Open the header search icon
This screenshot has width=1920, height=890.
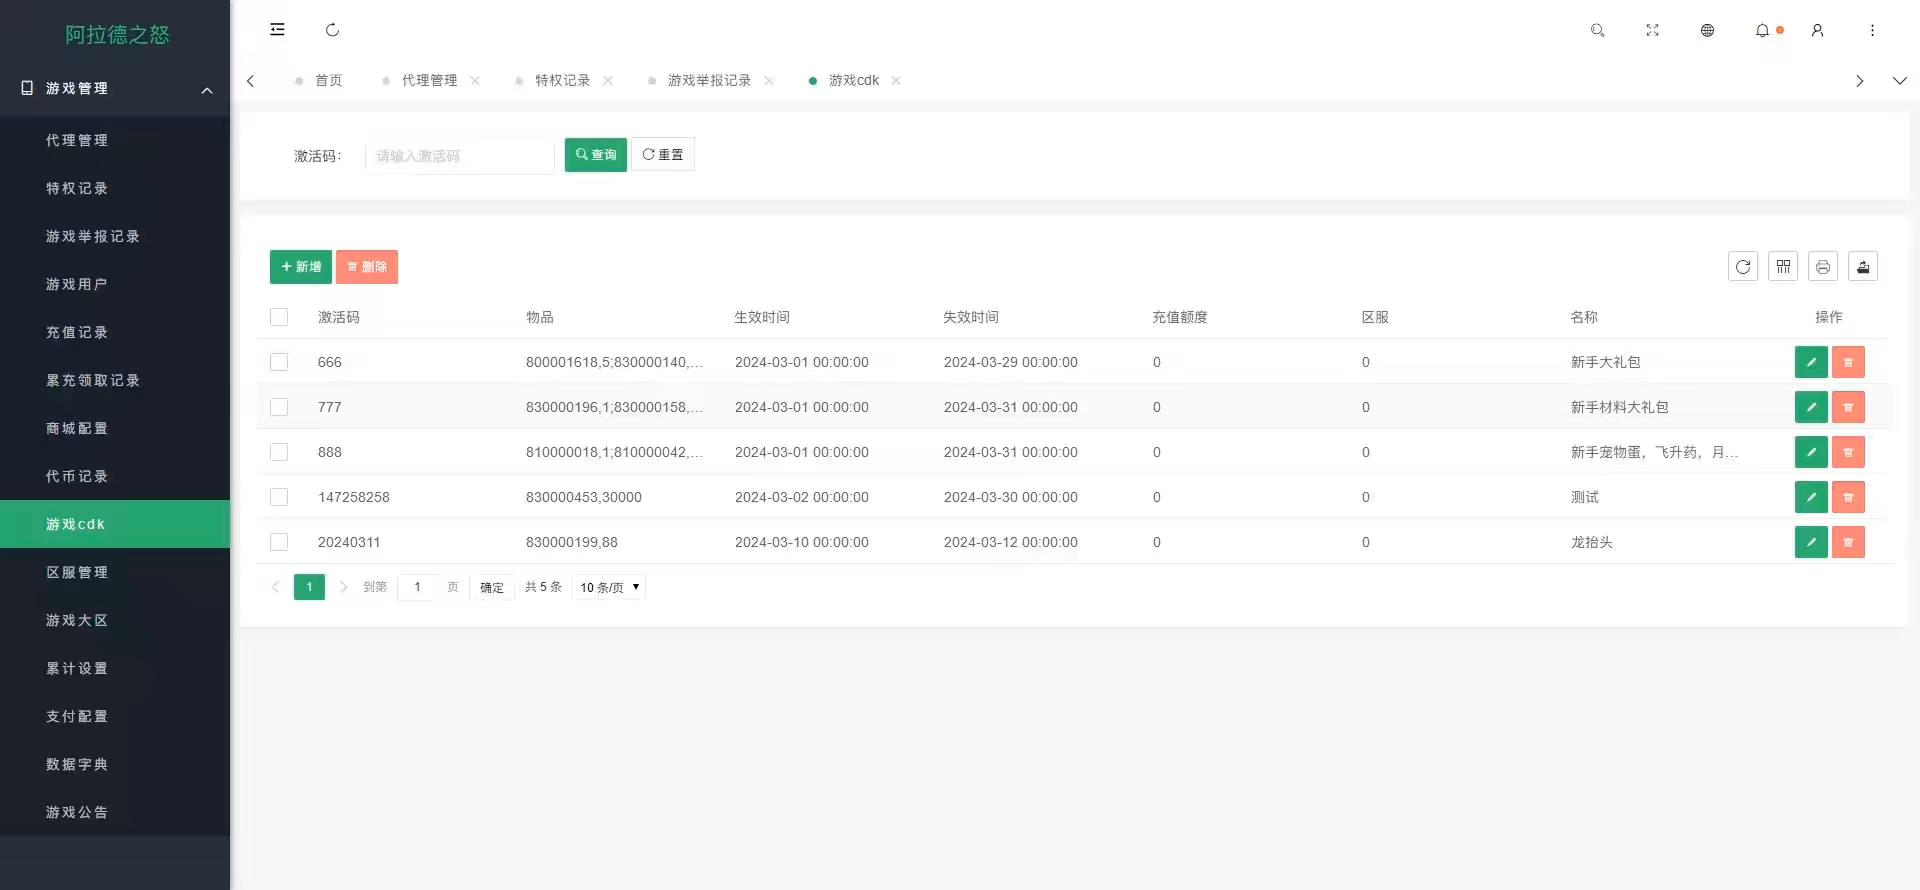(x=1598, y=30)
